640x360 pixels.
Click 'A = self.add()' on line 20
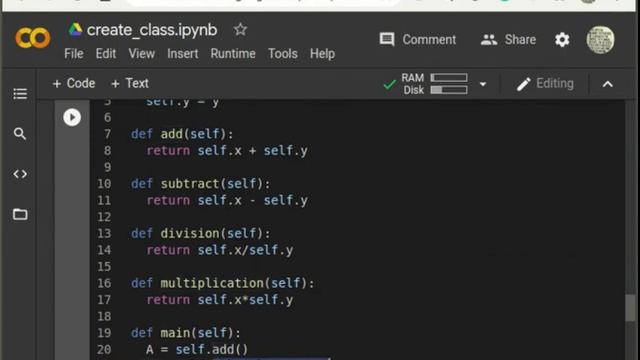(x=197, y=349)
